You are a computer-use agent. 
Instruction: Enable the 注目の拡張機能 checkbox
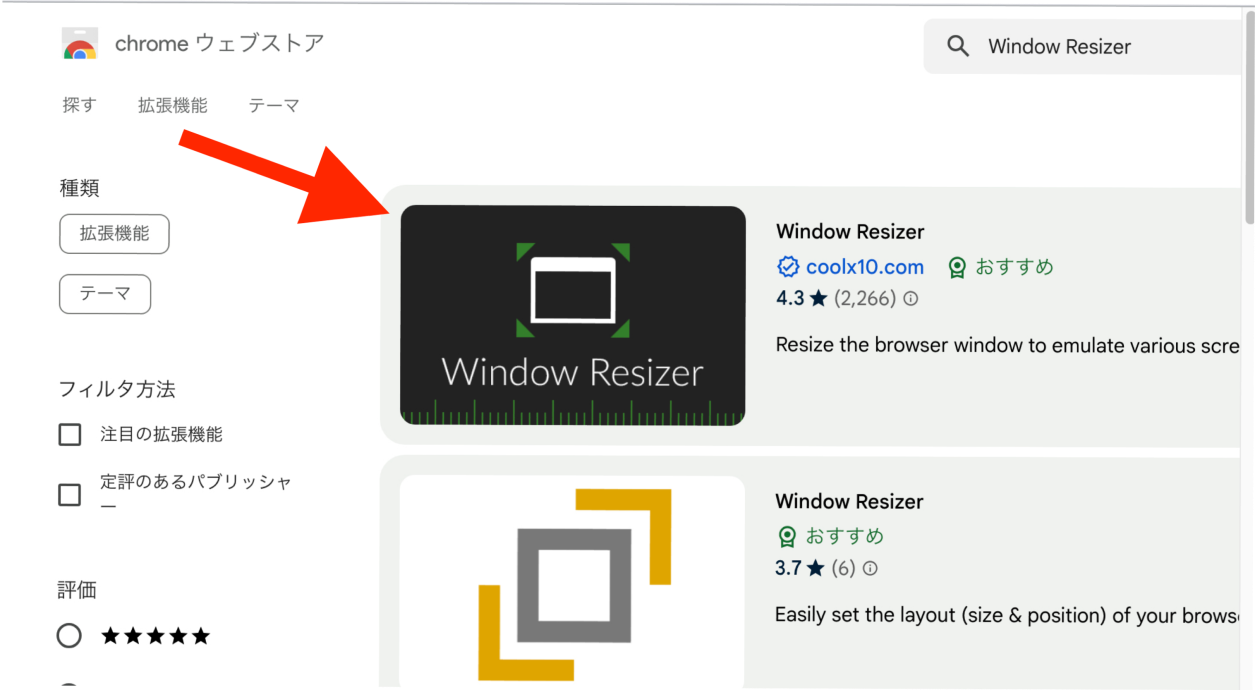(70, 435)
